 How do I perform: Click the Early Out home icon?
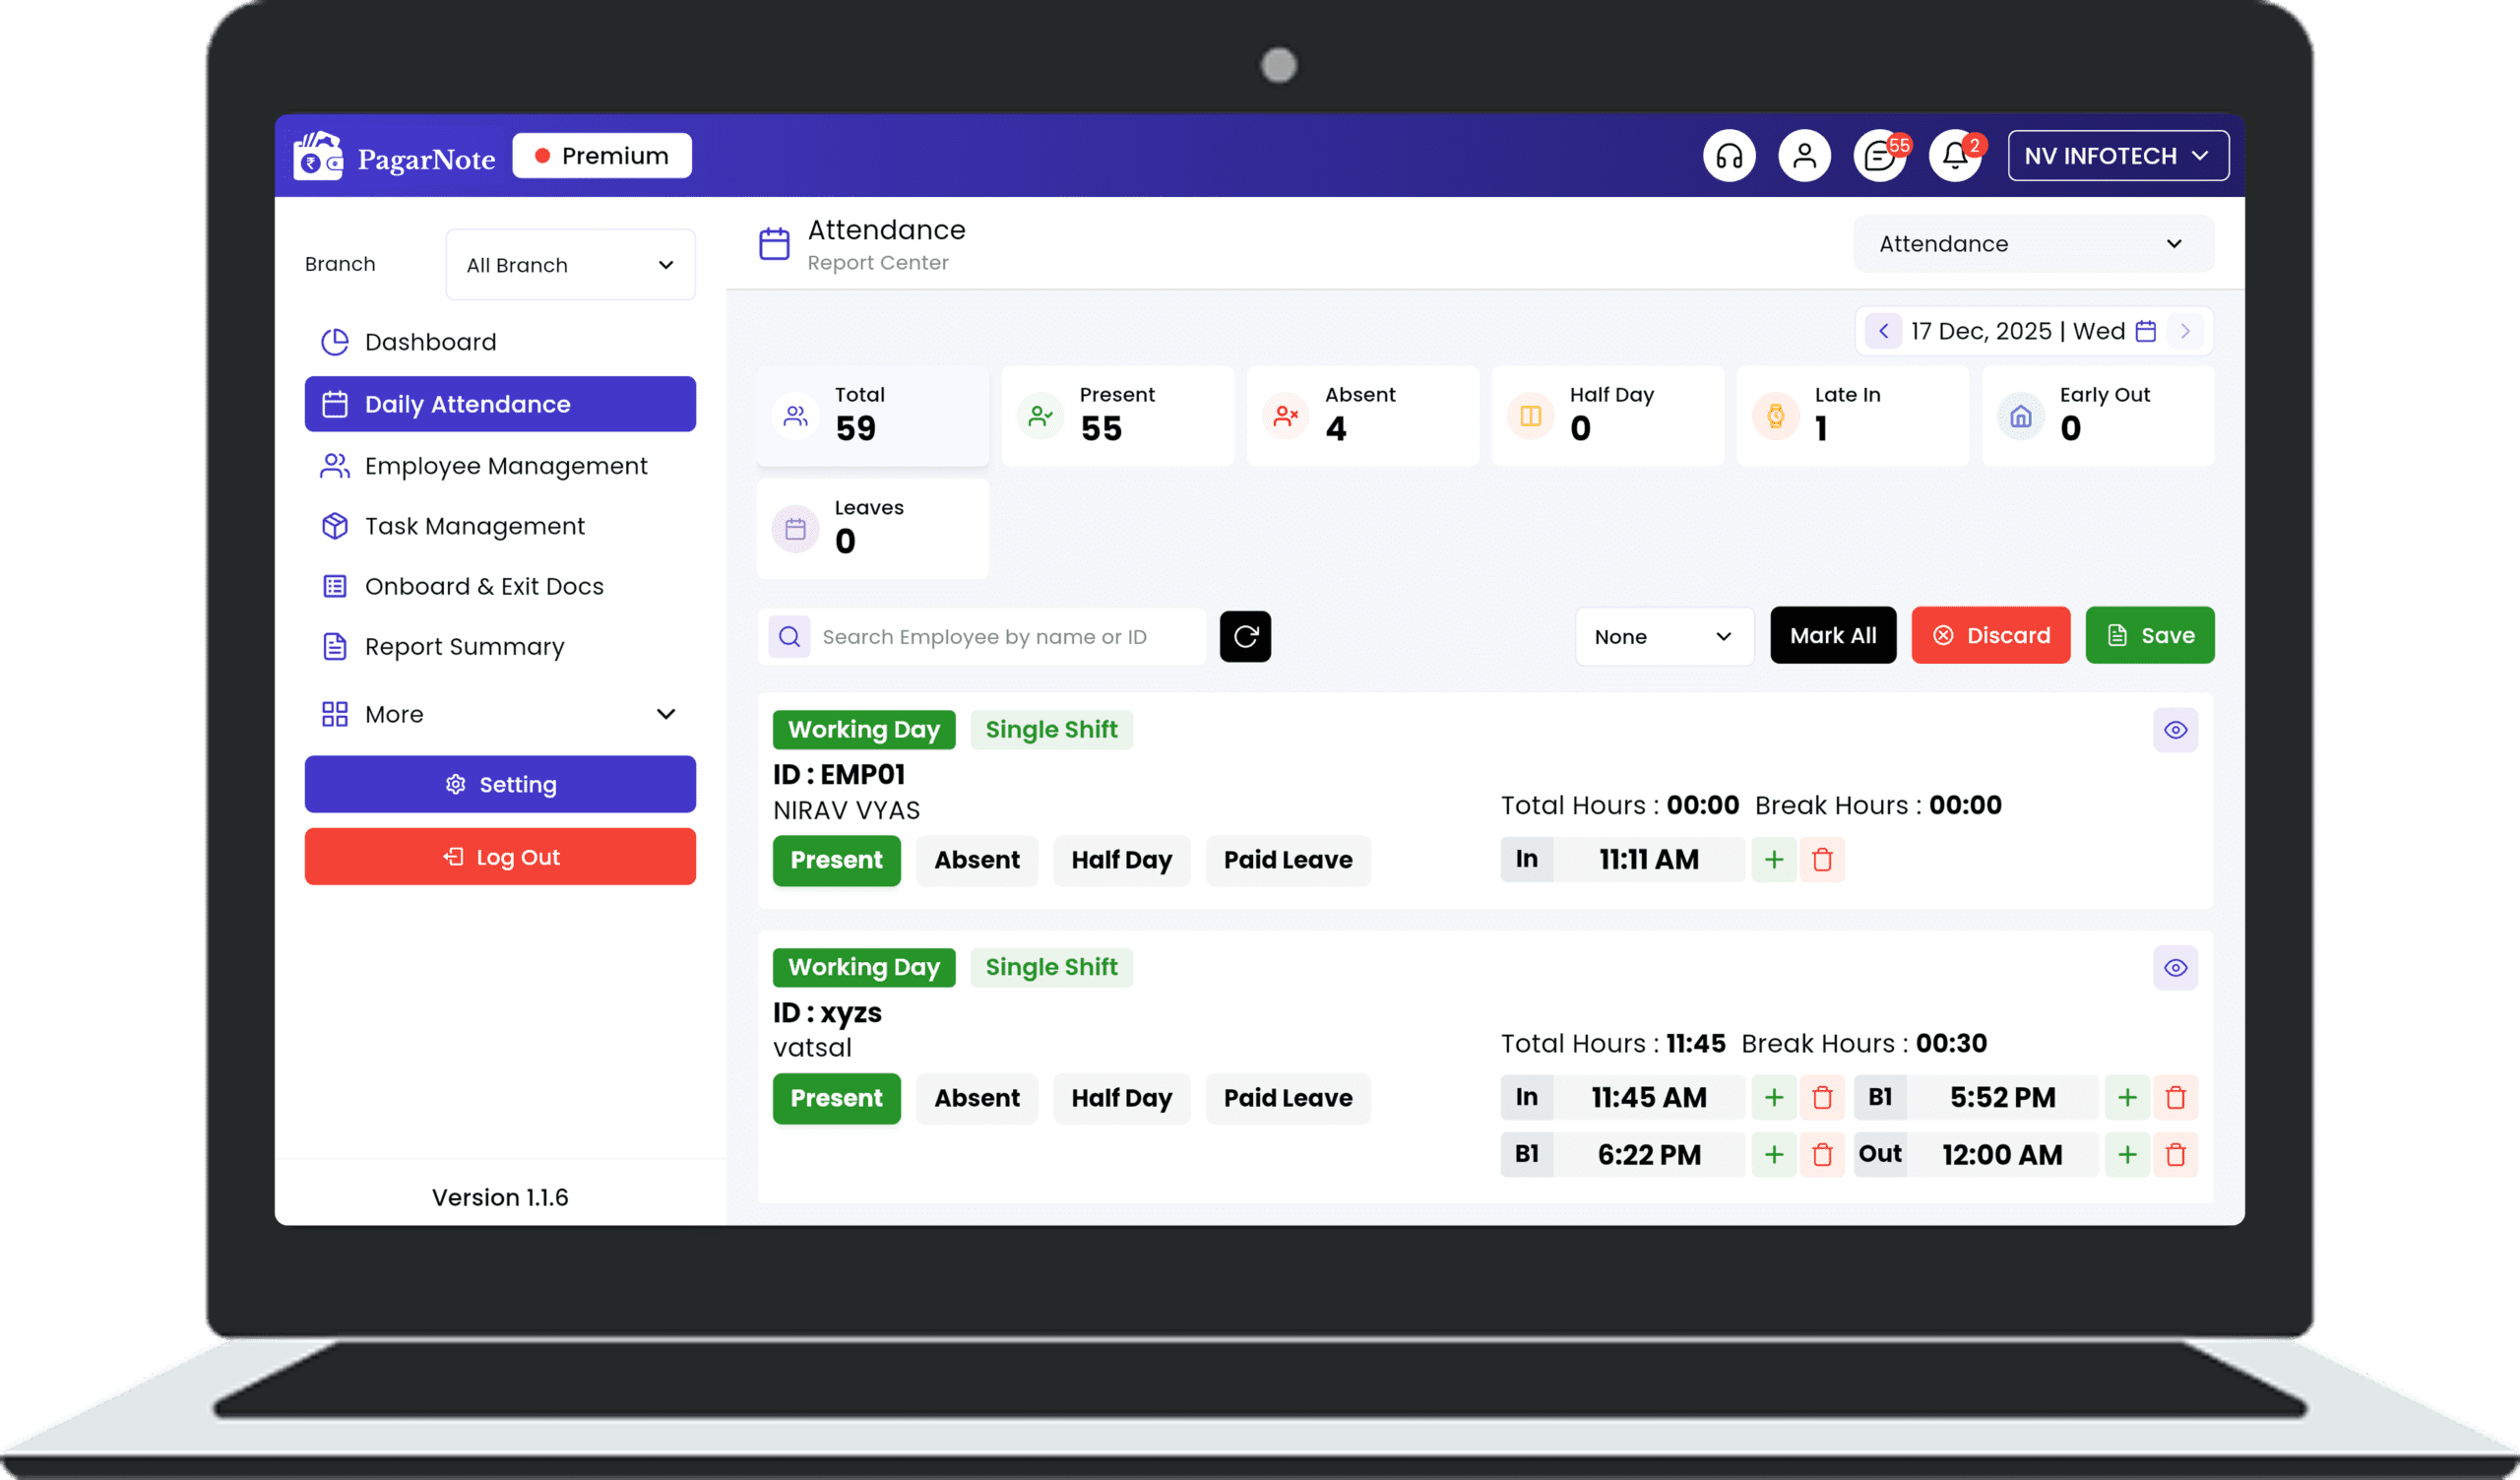2021,415
